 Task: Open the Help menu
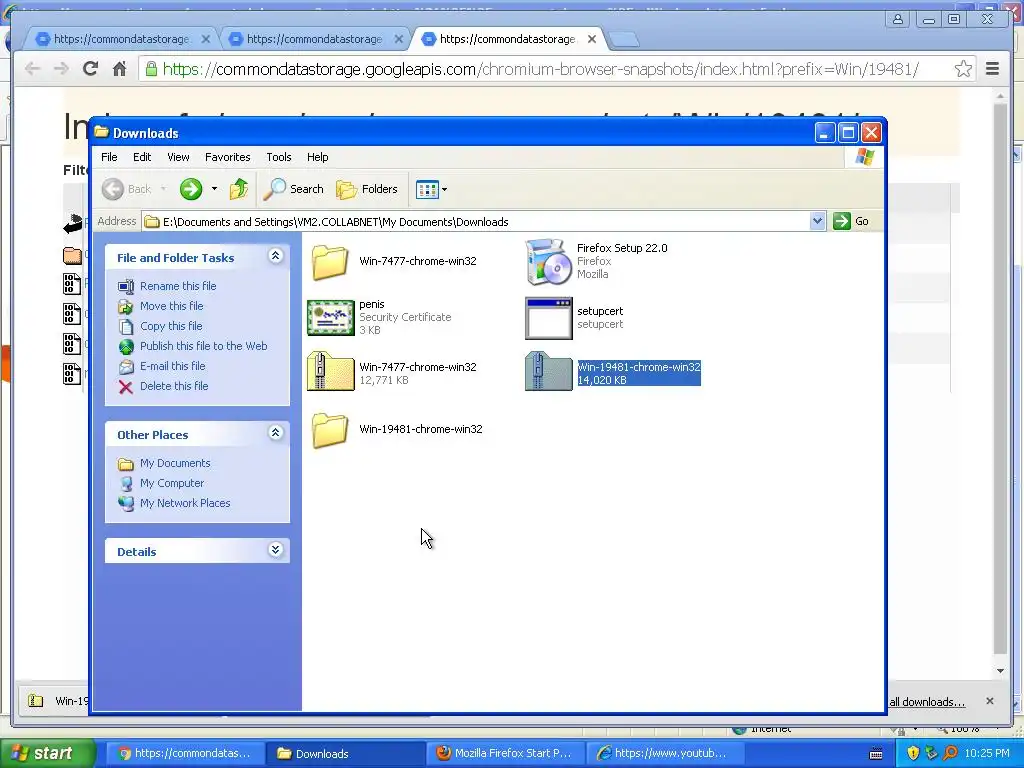tap(317, 157)
